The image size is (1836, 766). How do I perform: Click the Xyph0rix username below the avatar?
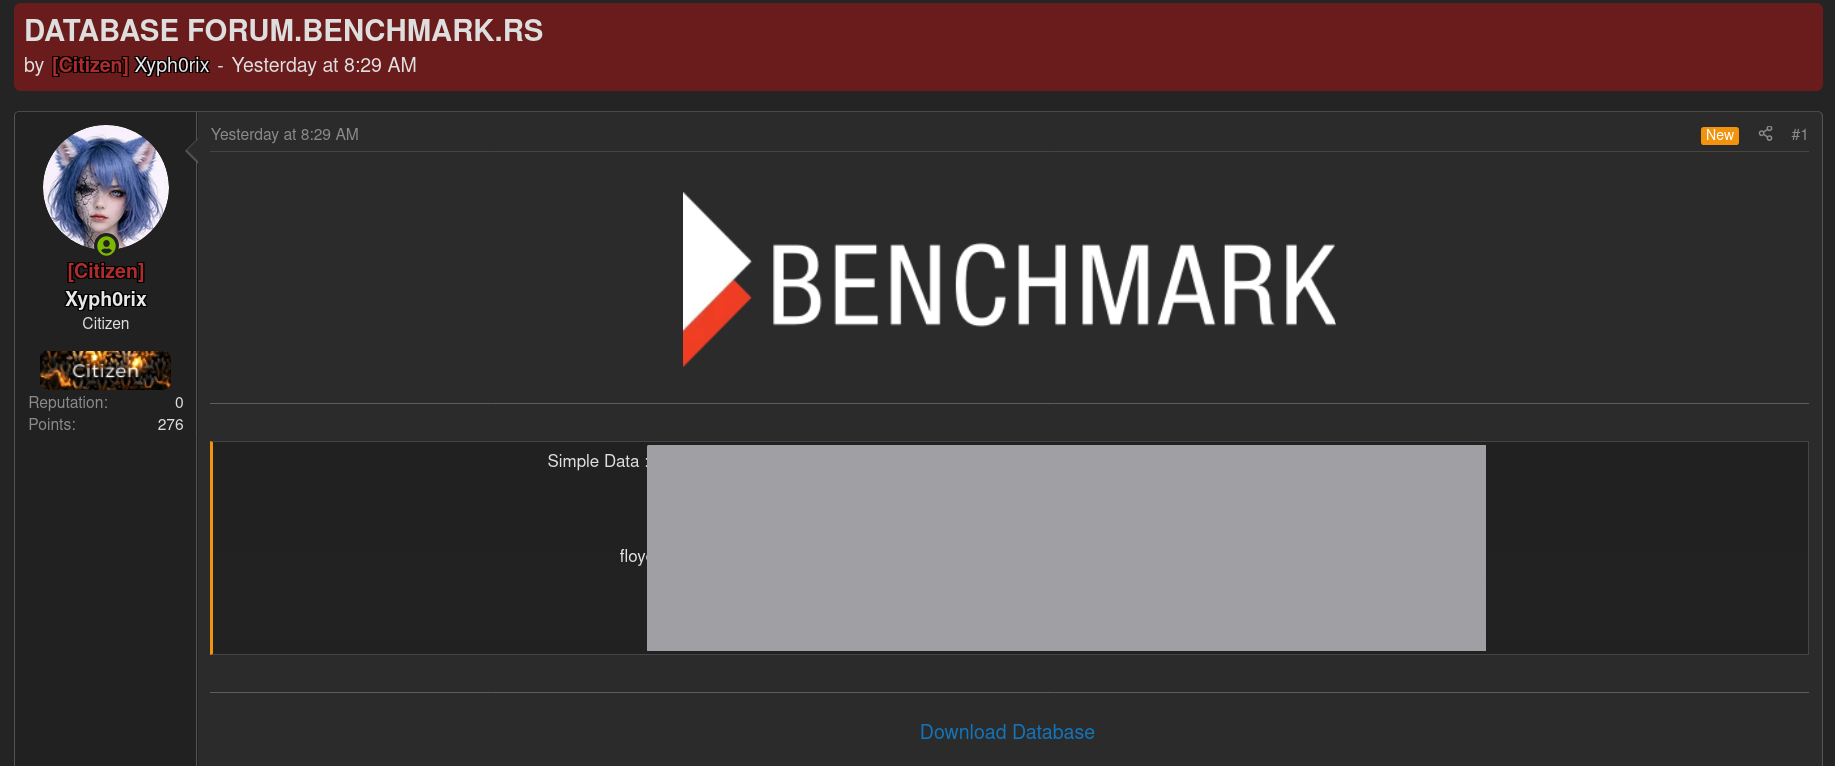106,299
